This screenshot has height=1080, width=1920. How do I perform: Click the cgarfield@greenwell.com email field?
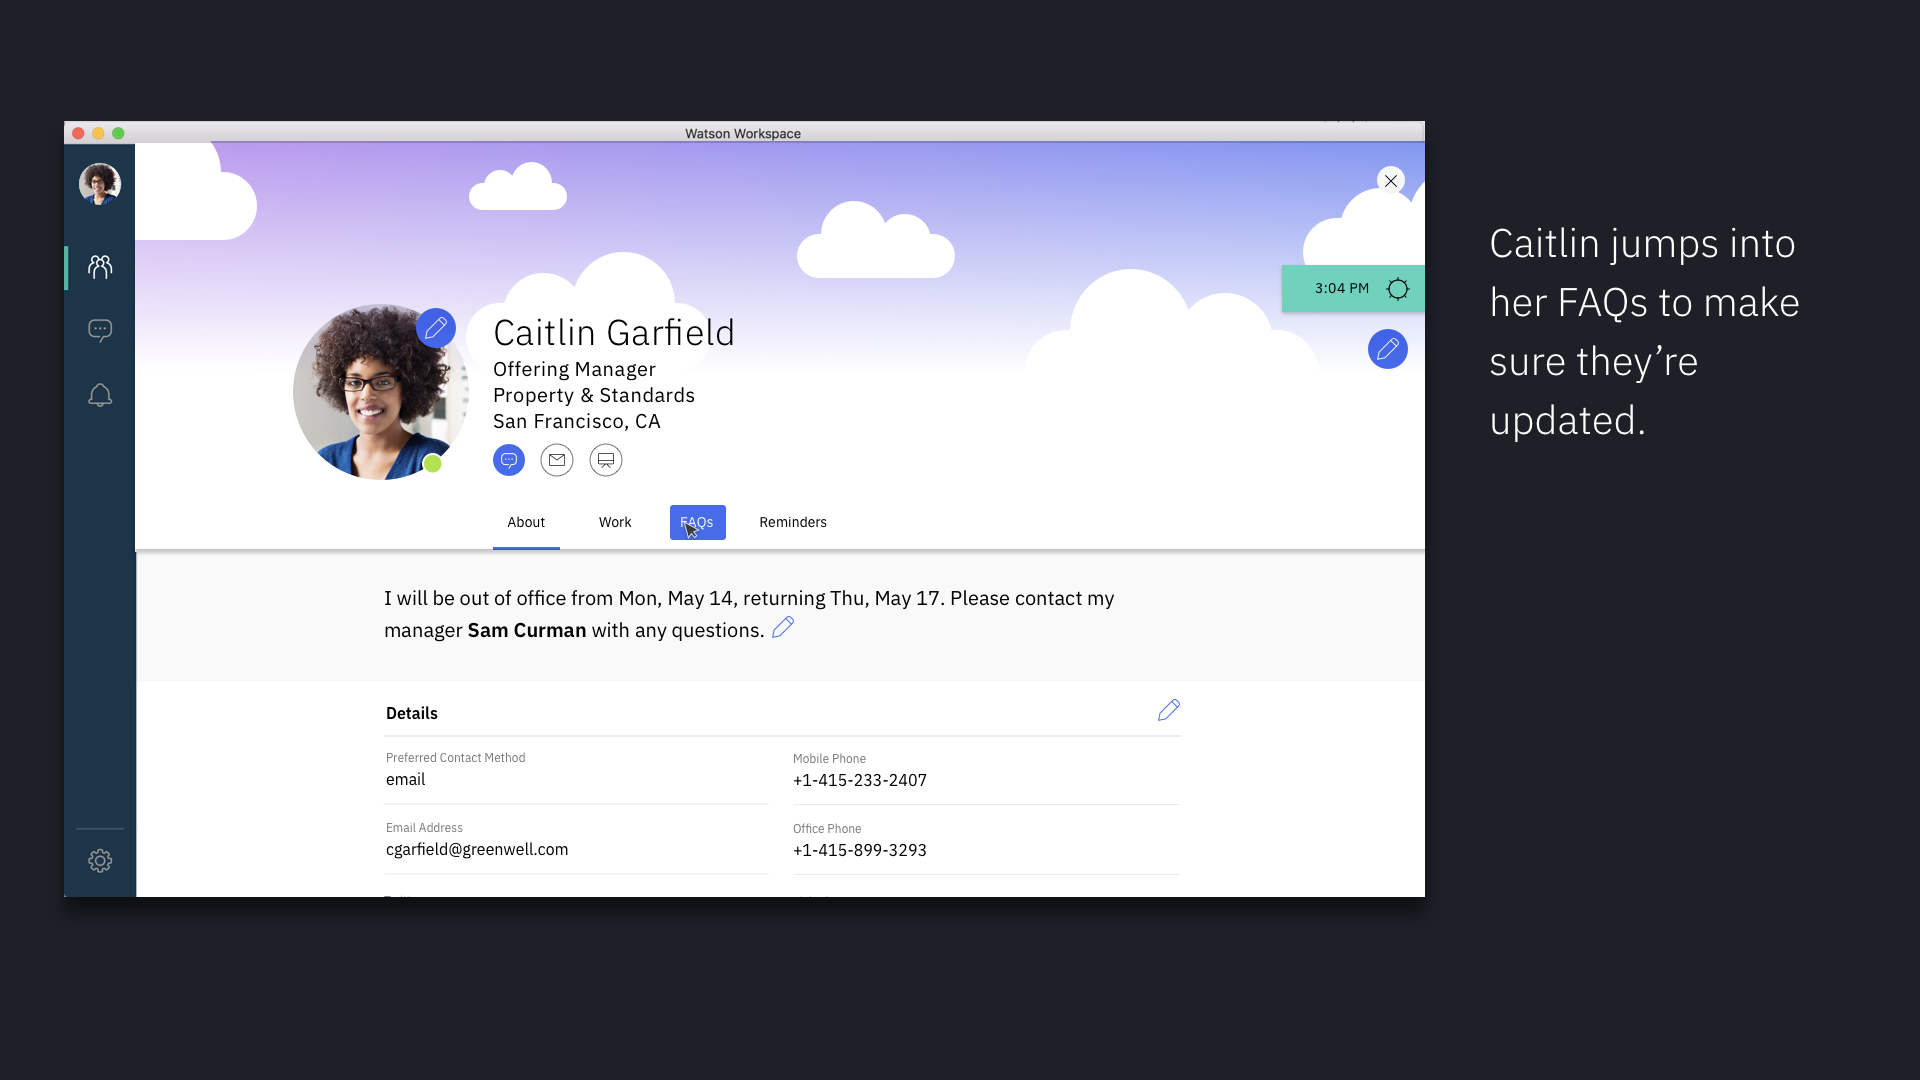click(477, 849)
